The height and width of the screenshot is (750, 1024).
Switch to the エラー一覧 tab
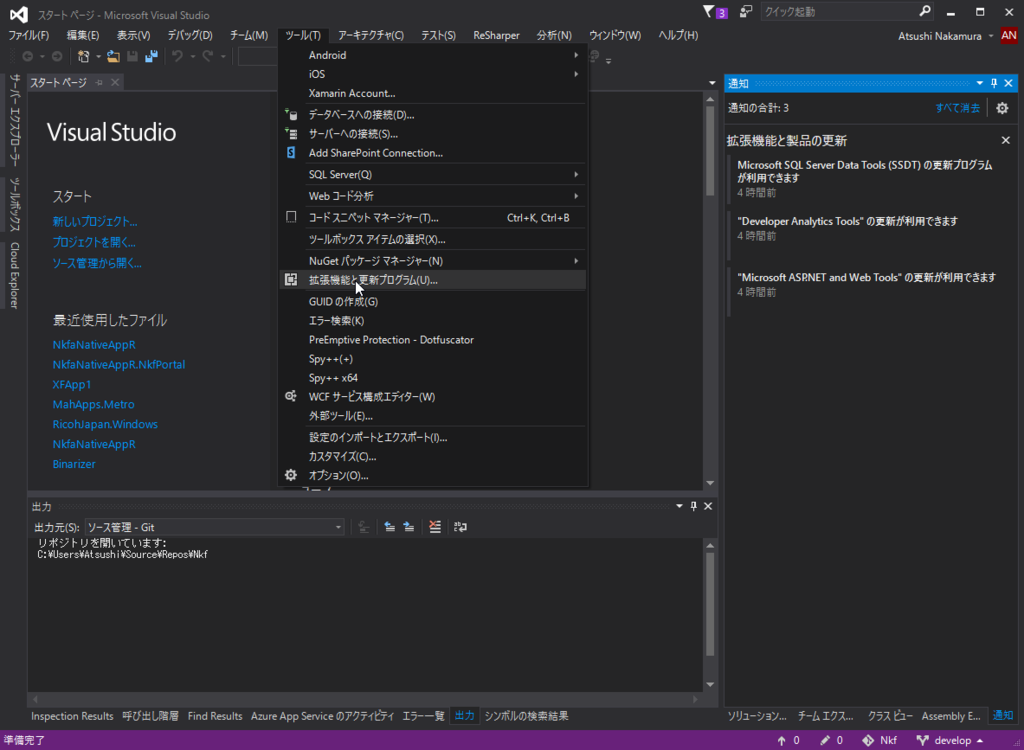[423, 716]
